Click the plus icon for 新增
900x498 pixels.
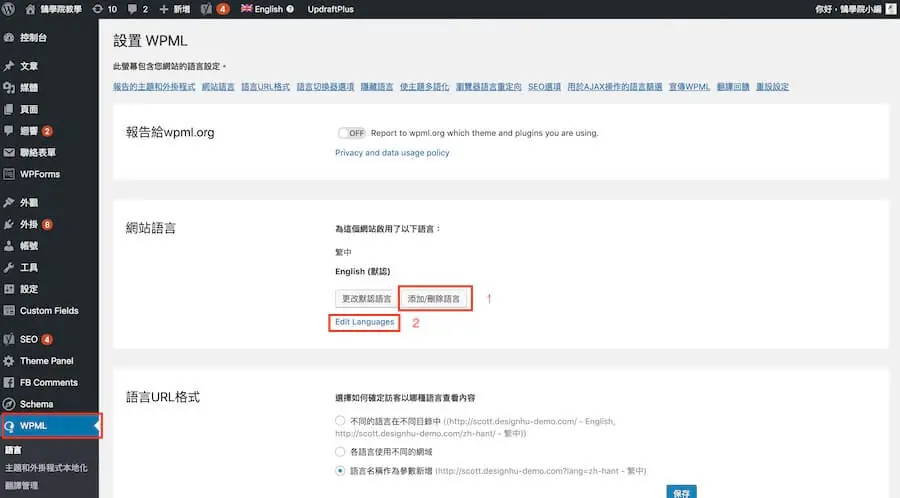click(164, 9)
